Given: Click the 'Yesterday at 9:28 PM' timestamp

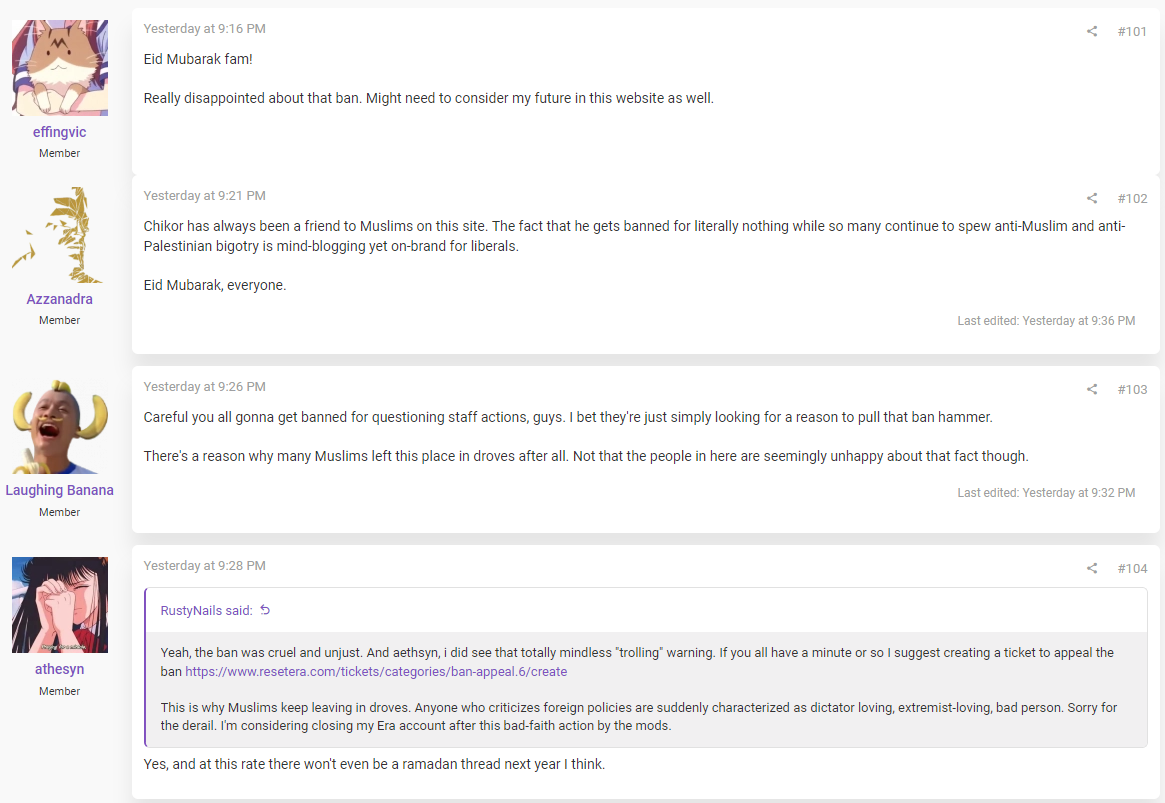Looking at the screenshot, I should (204, 565).
